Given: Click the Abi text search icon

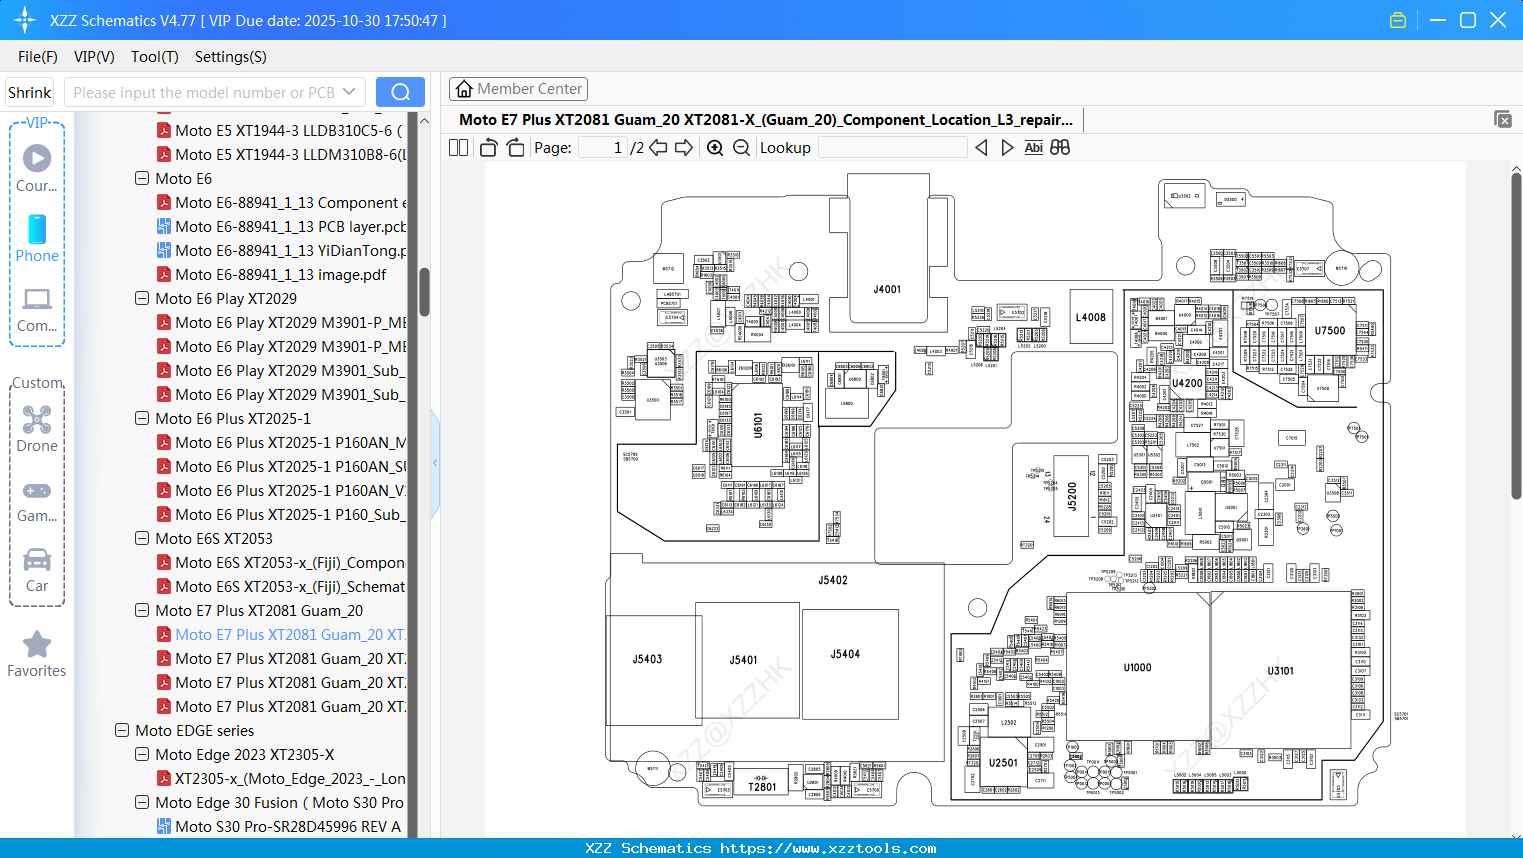Looking at the screenshot, I should tap(1034, 148).
